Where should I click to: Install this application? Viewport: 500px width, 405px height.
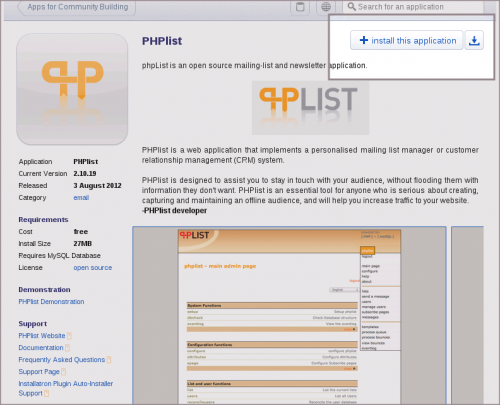tap(407, 40)
